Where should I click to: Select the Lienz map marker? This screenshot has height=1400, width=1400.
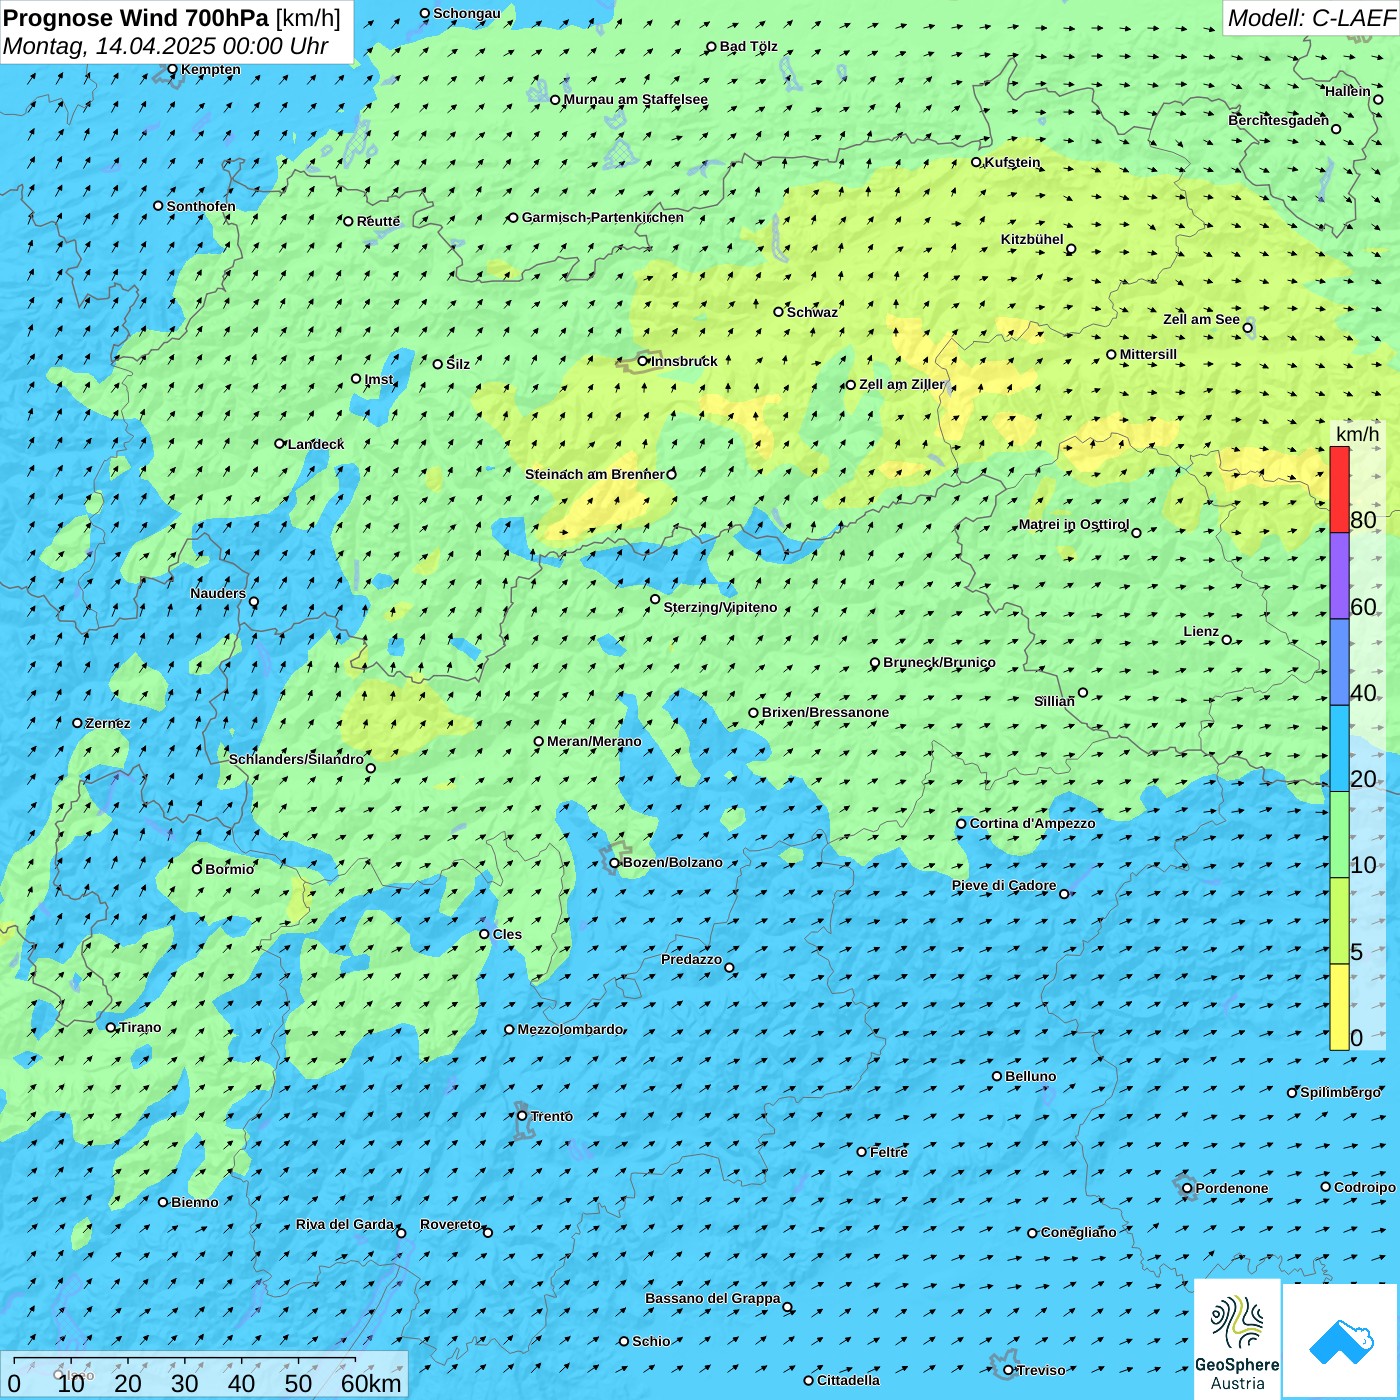point(1227,640)
